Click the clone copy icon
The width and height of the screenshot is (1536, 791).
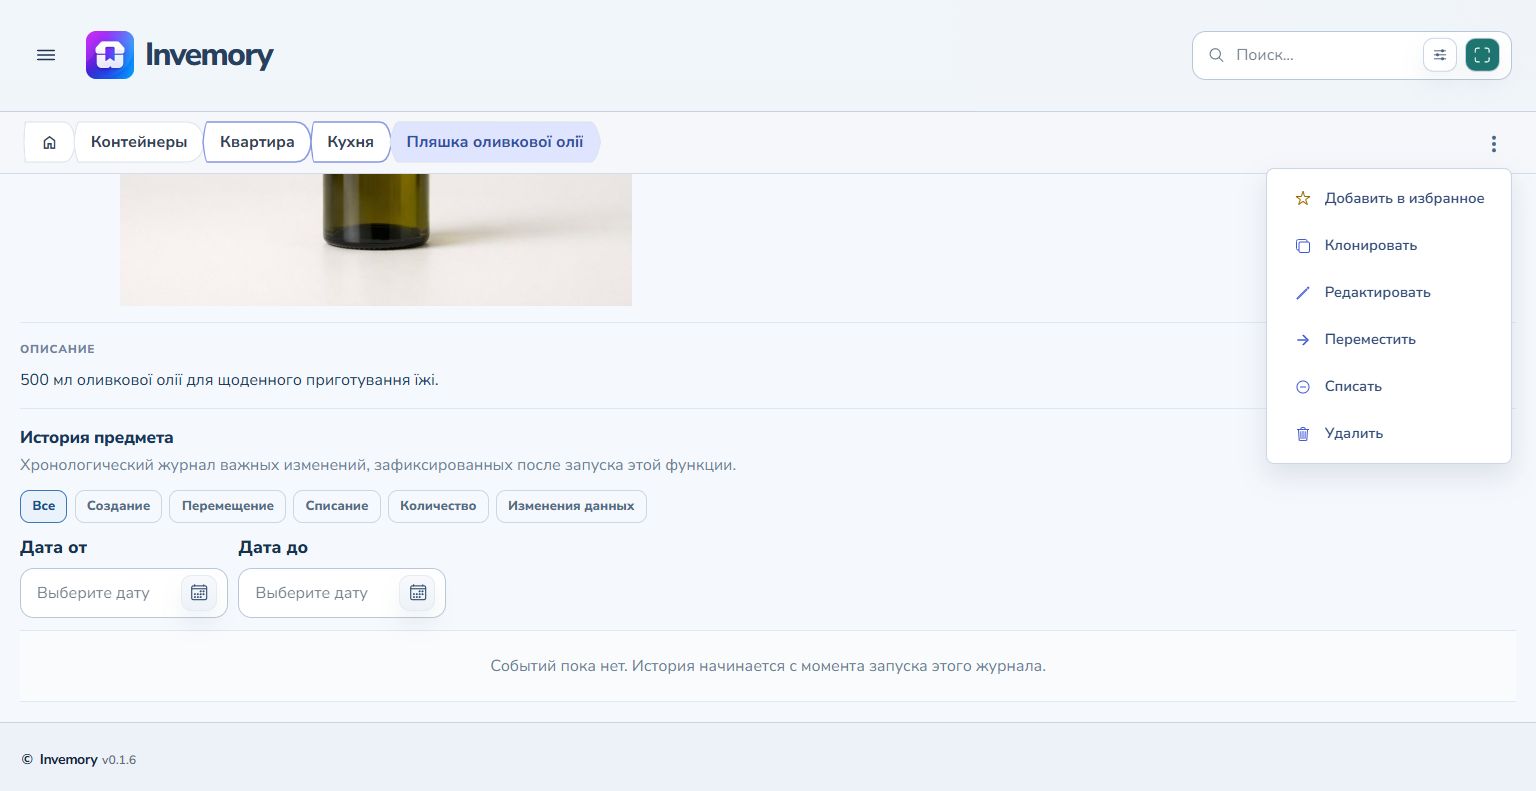tap(1303, 246)
